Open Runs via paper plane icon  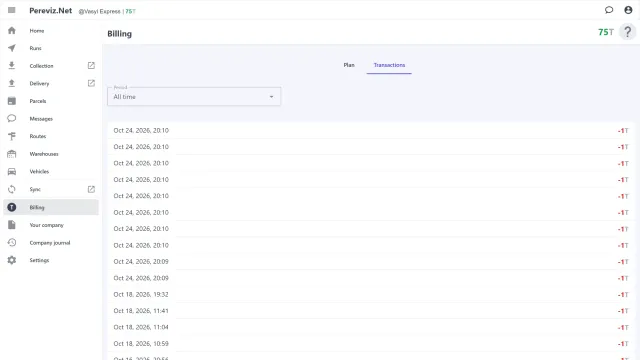(12, 48)
